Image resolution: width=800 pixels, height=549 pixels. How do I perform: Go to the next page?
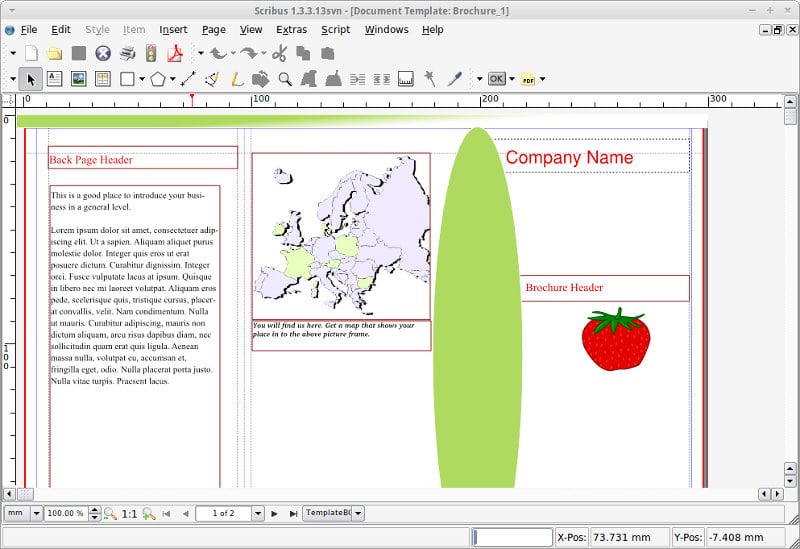click(277, 513)
